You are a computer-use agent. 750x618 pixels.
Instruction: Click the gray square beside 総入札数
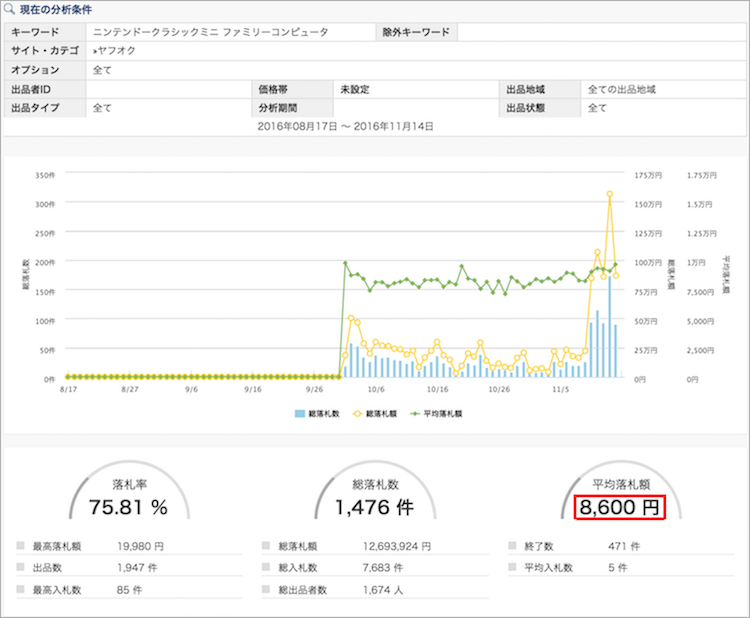pos(267,568)
